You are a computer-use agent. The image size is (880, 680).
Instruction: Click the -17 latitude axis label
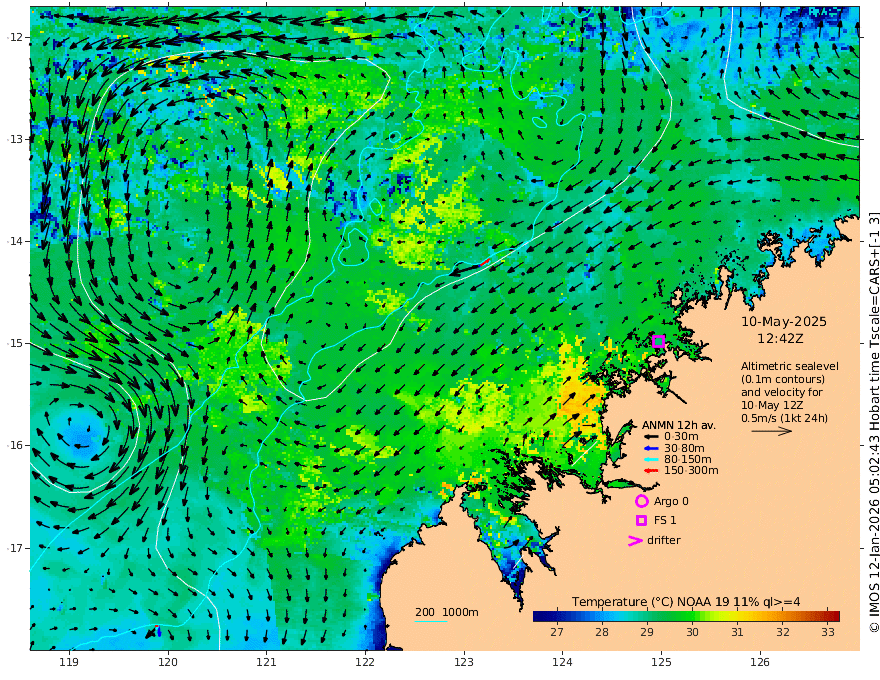point(15,547)
